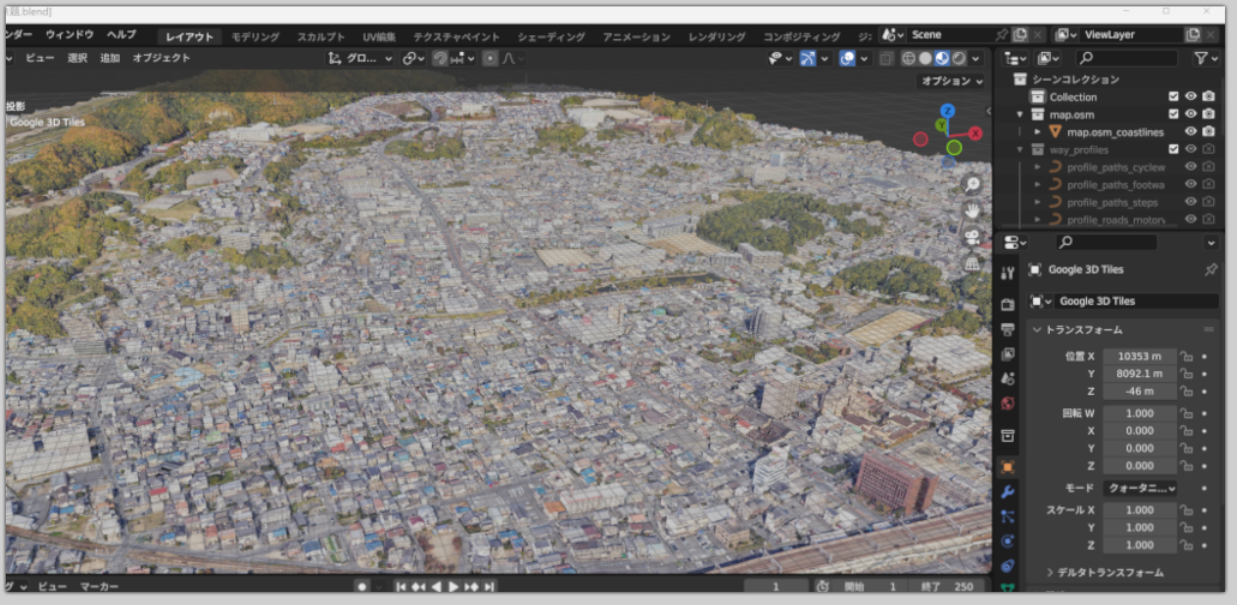Toggle the camera view icon in viewport

tap(971, 237)
